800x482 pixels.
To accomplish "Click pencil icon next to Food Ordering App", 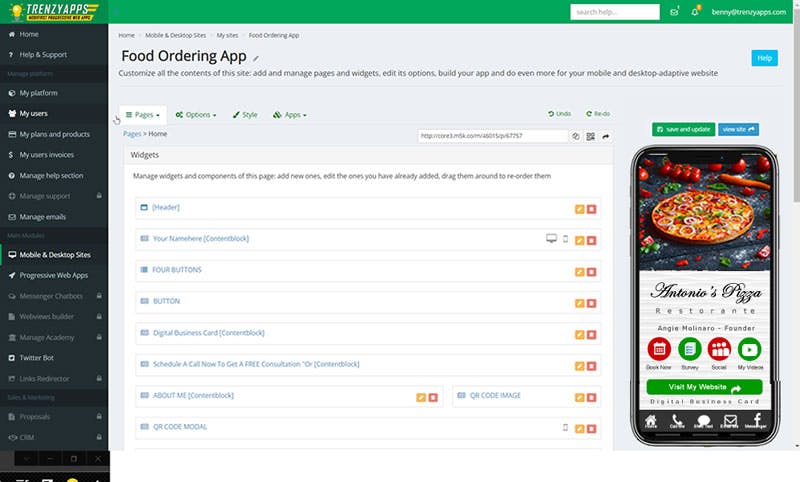I will 256,59.
